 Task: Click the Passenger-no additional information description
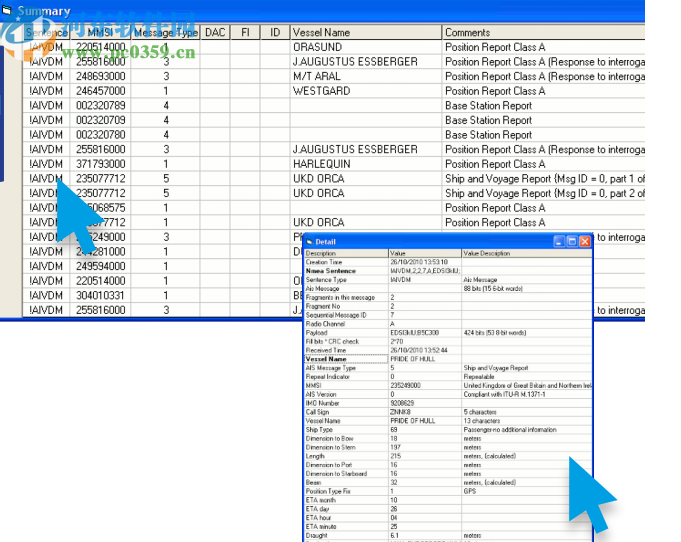click(509, 430)
